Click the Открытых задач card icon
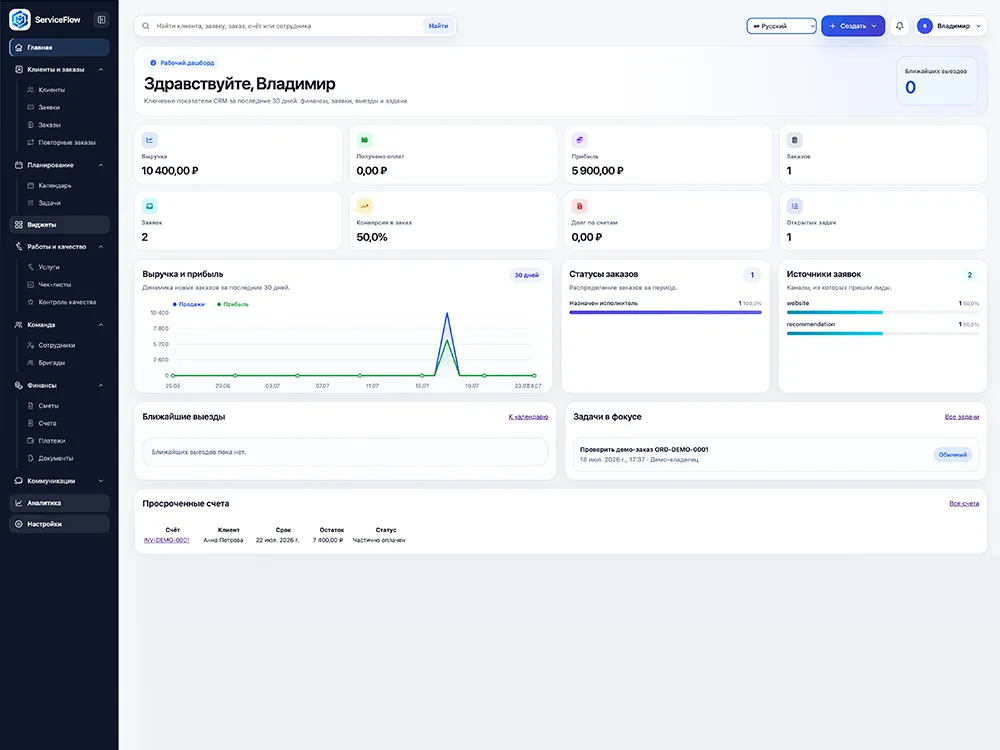This screenshot has width=1000, height=750. point(794,206)
